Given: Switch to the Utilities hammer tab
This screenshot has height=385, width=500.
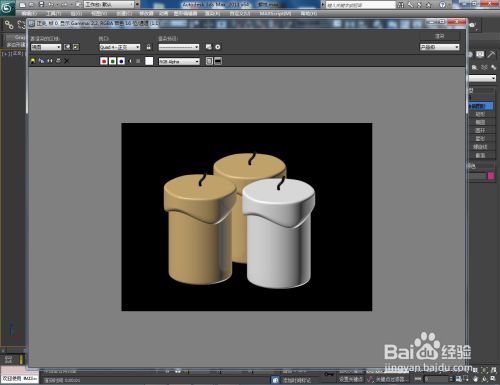Looking at the screenshot, I should pyautogui.click(x=491, y=54).
